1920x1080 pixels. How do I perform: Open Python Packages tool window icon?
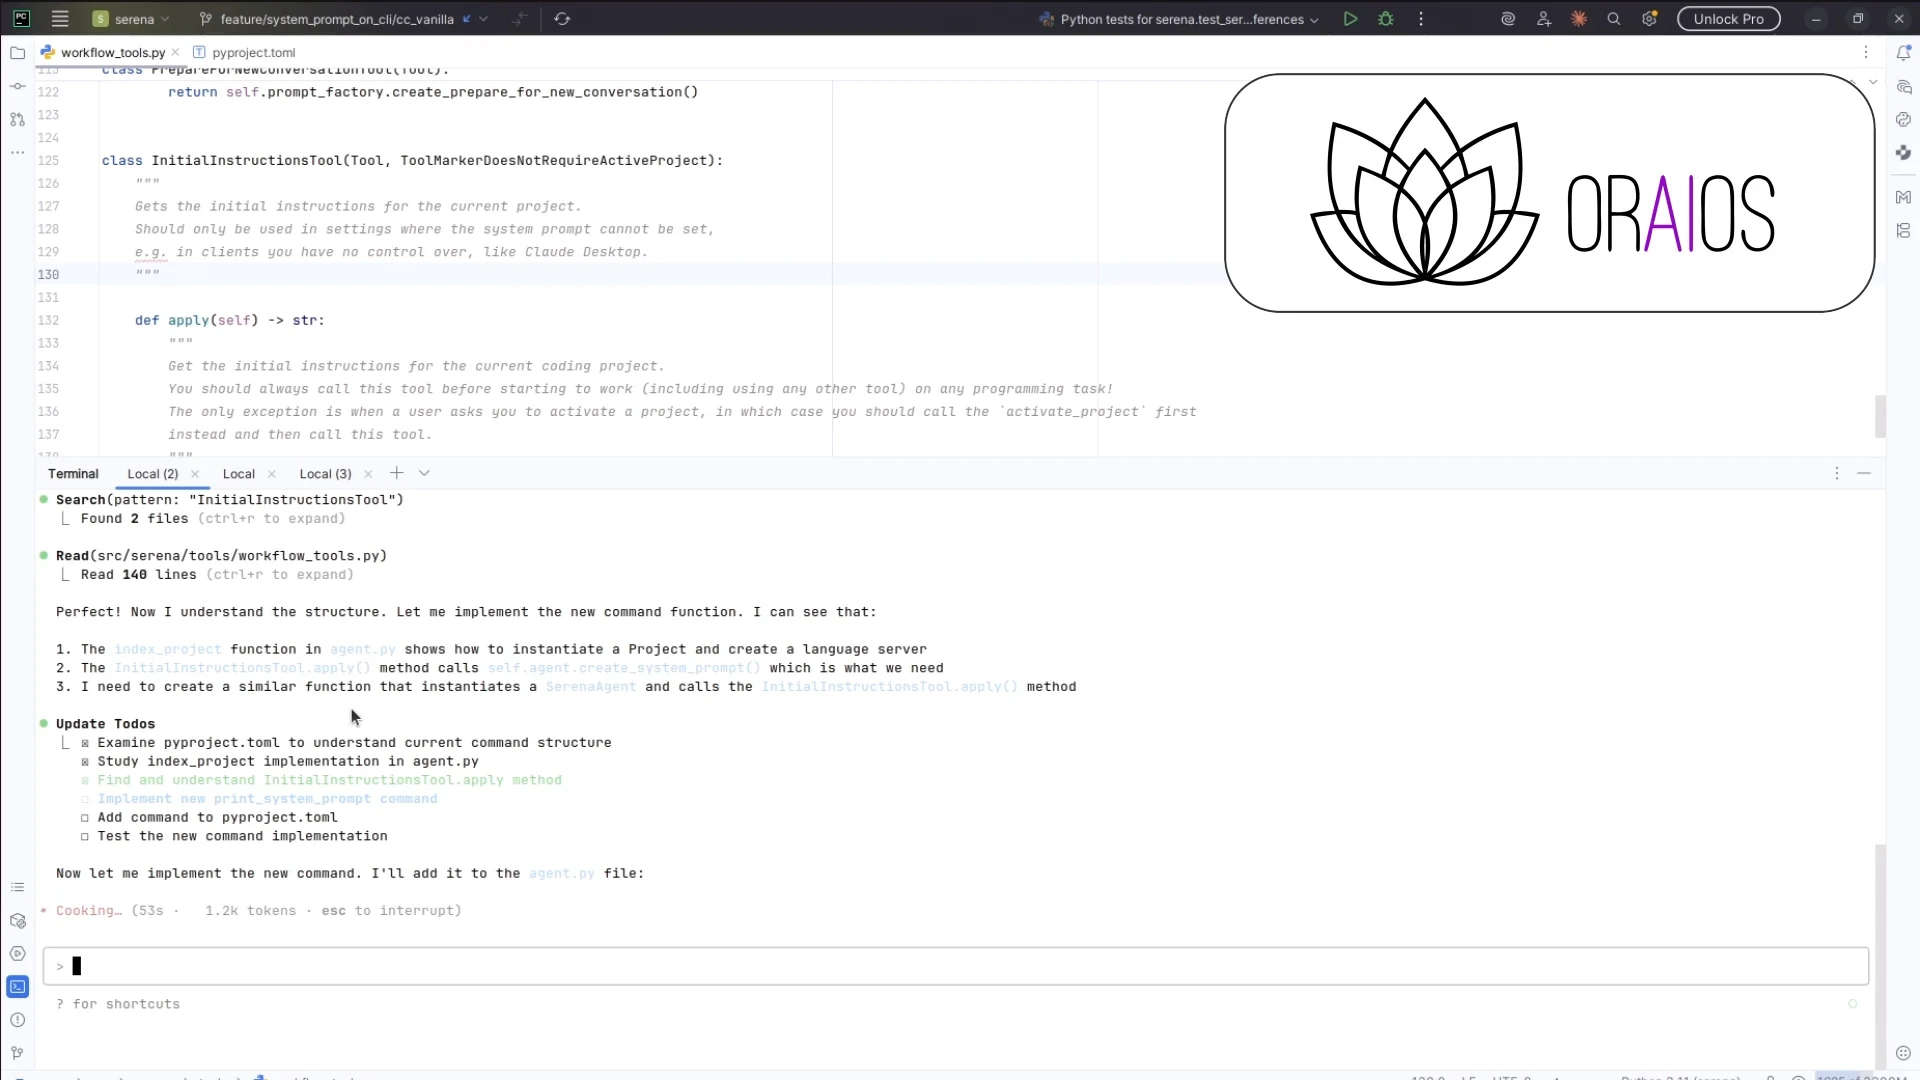point(17,921)
